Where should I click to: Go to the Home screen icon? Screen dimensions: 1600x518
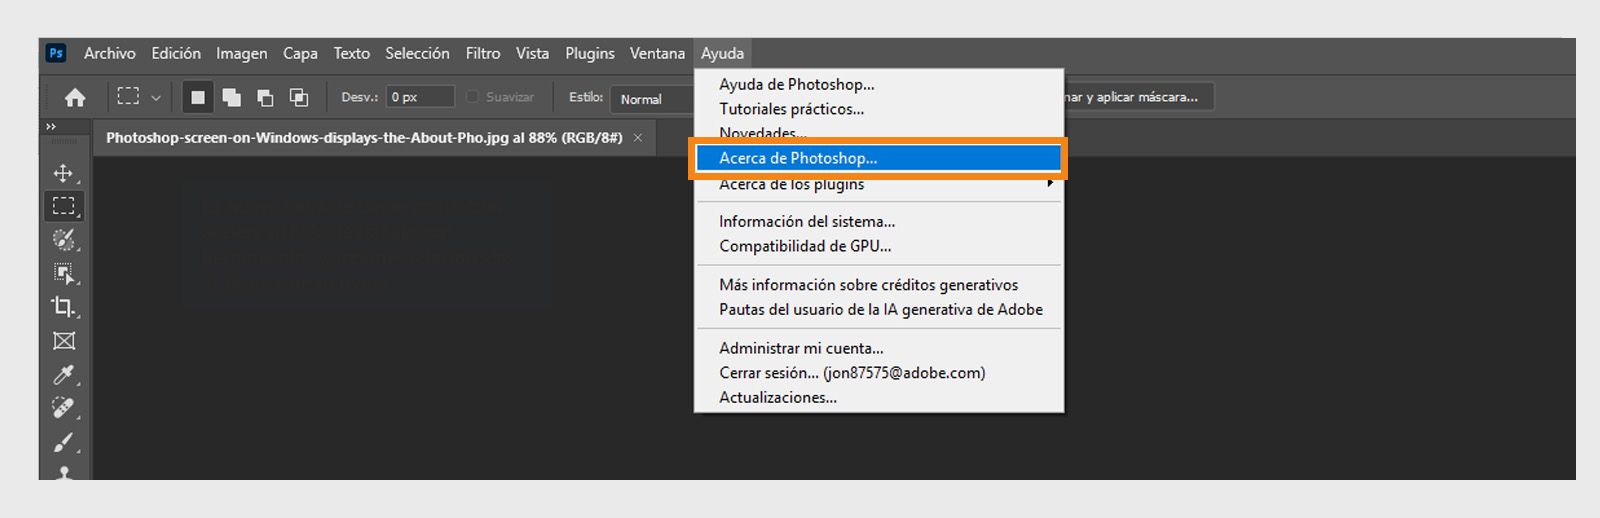75,97
